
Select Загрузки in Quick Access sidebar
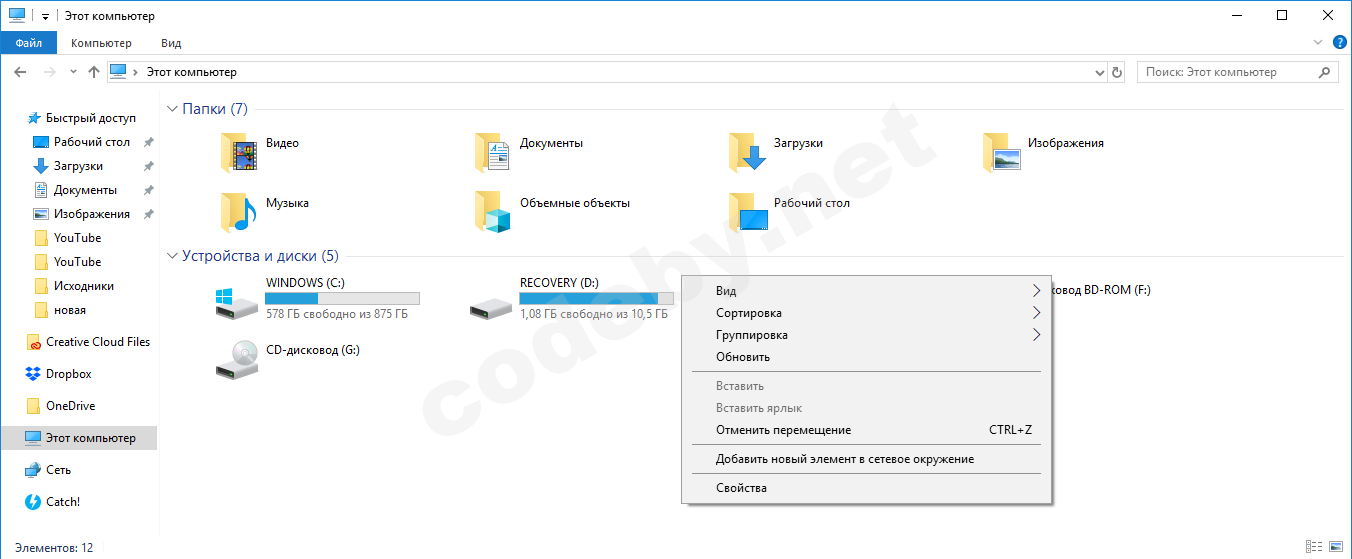[x=78, y=166]
